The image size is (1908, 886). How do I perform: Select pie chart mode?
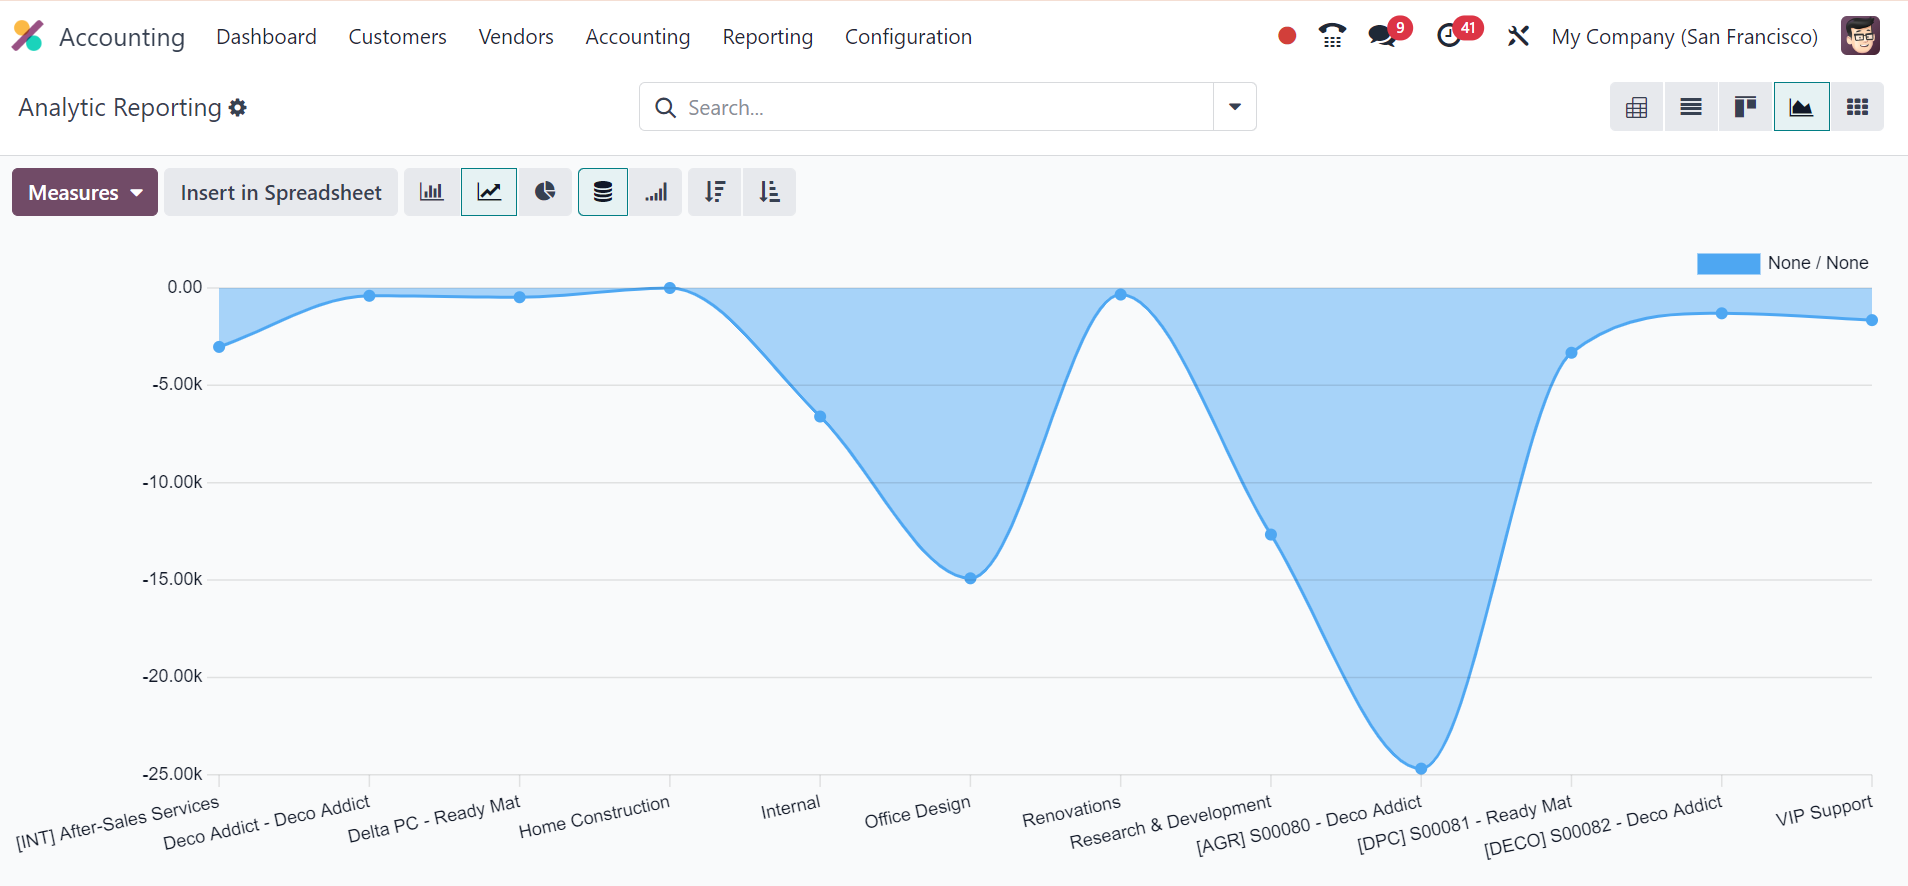545,192
